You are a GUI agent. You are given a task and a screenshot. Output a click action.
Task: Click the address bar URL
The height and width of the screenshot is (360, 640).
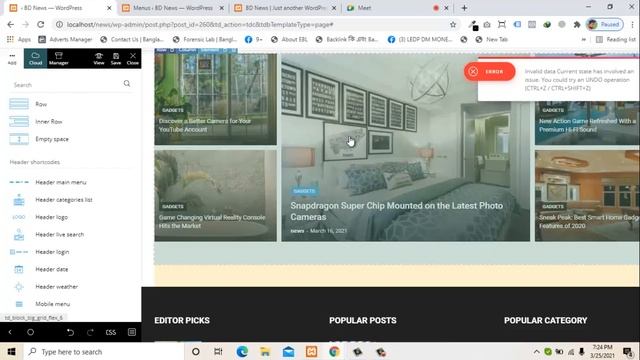coord(200,24)
